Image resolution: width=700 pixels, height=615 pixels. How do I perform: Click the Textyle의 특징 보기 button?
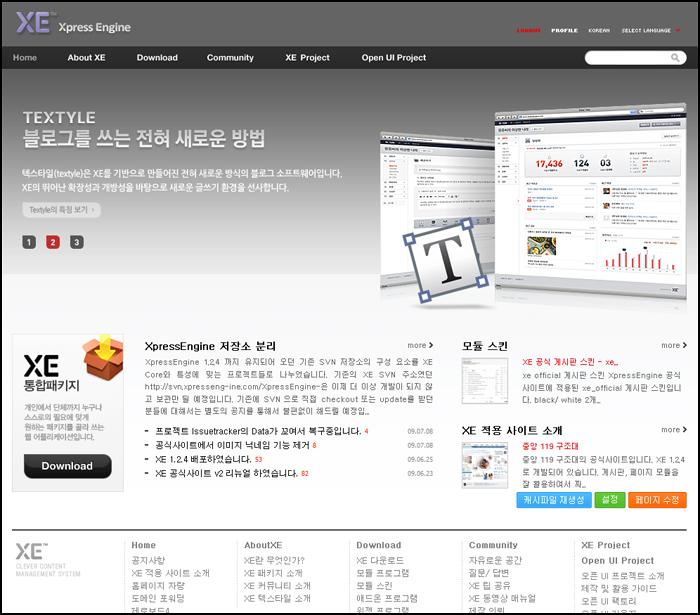(x=62, y=210)
